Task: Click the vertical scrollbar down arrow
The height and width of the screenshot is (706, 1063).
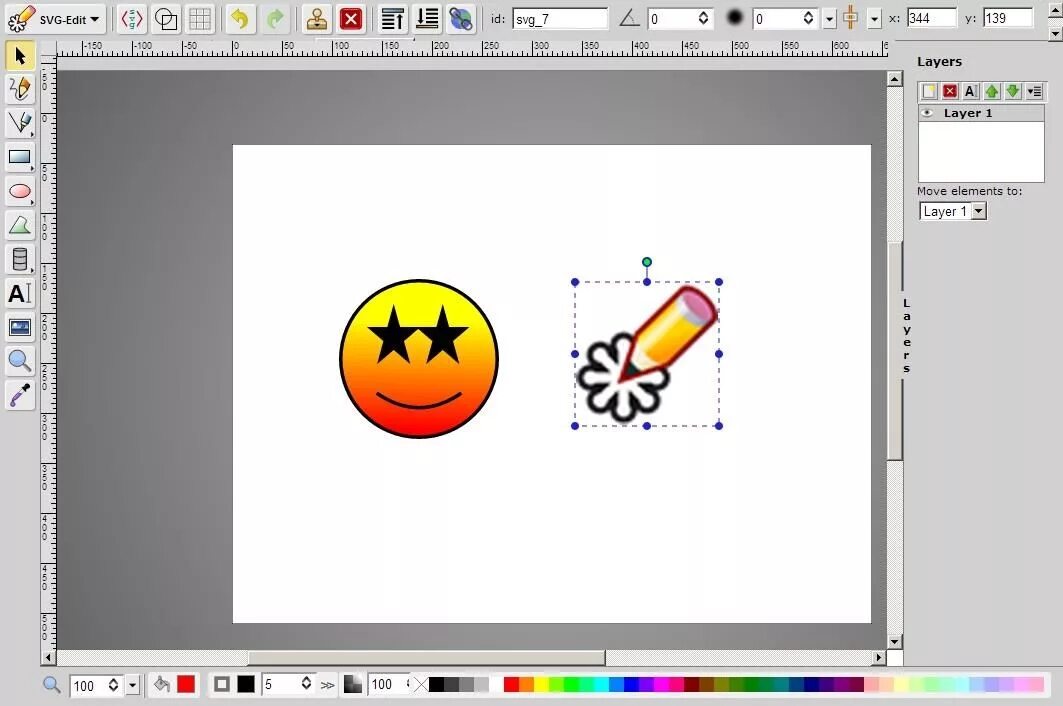Action: pos(895,641)
